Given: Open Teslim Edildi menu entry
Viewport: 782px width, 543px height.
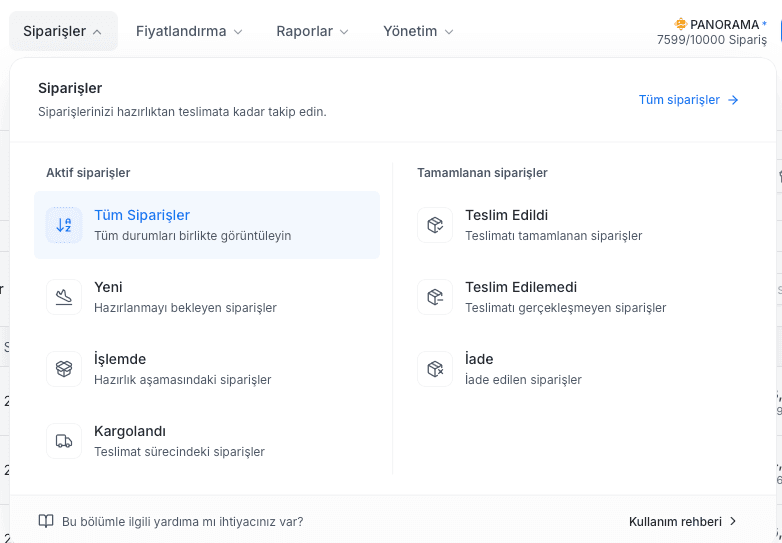Looking at the screenshot, I should (x=579, y=225).
